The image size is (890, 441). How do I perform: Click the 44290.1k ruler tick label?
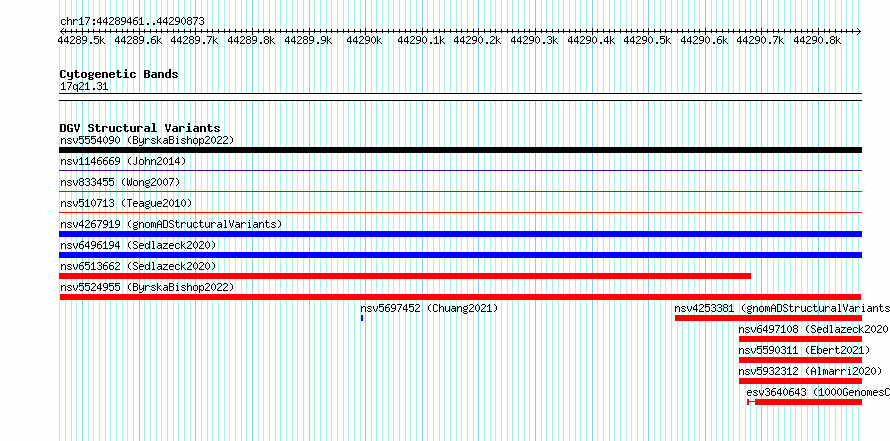pyautogui.click(x=421, y=40)
